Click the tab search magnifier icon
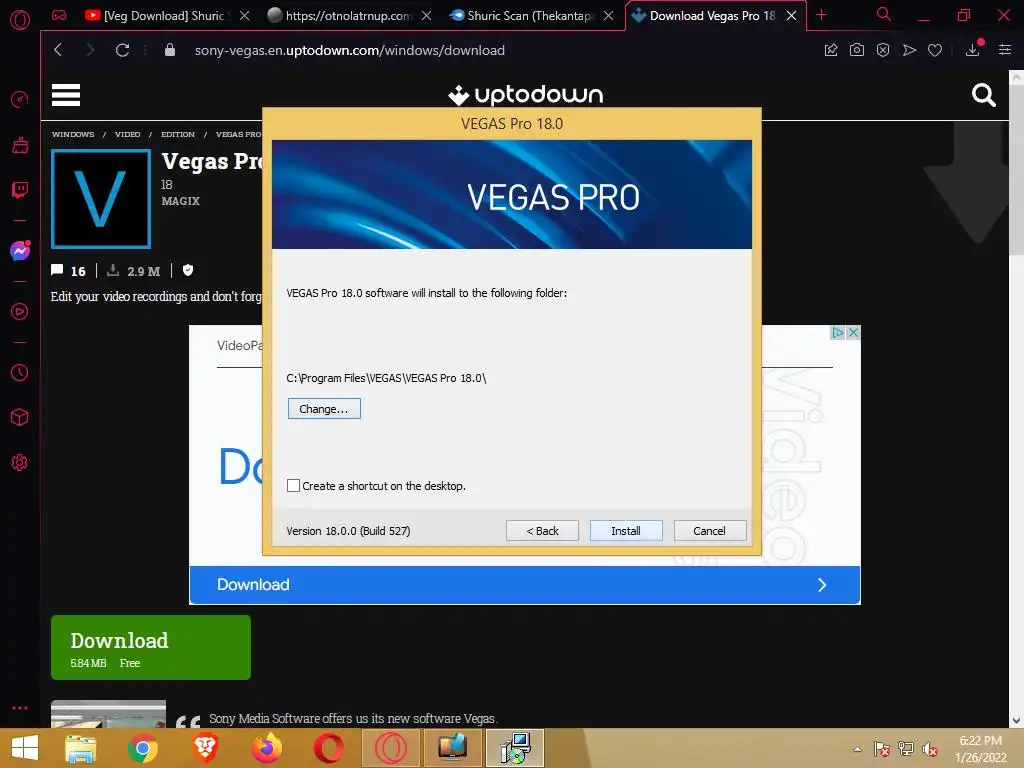Image resolution: width=1024 pixels, height=768 pixels. tap(884, 14)
